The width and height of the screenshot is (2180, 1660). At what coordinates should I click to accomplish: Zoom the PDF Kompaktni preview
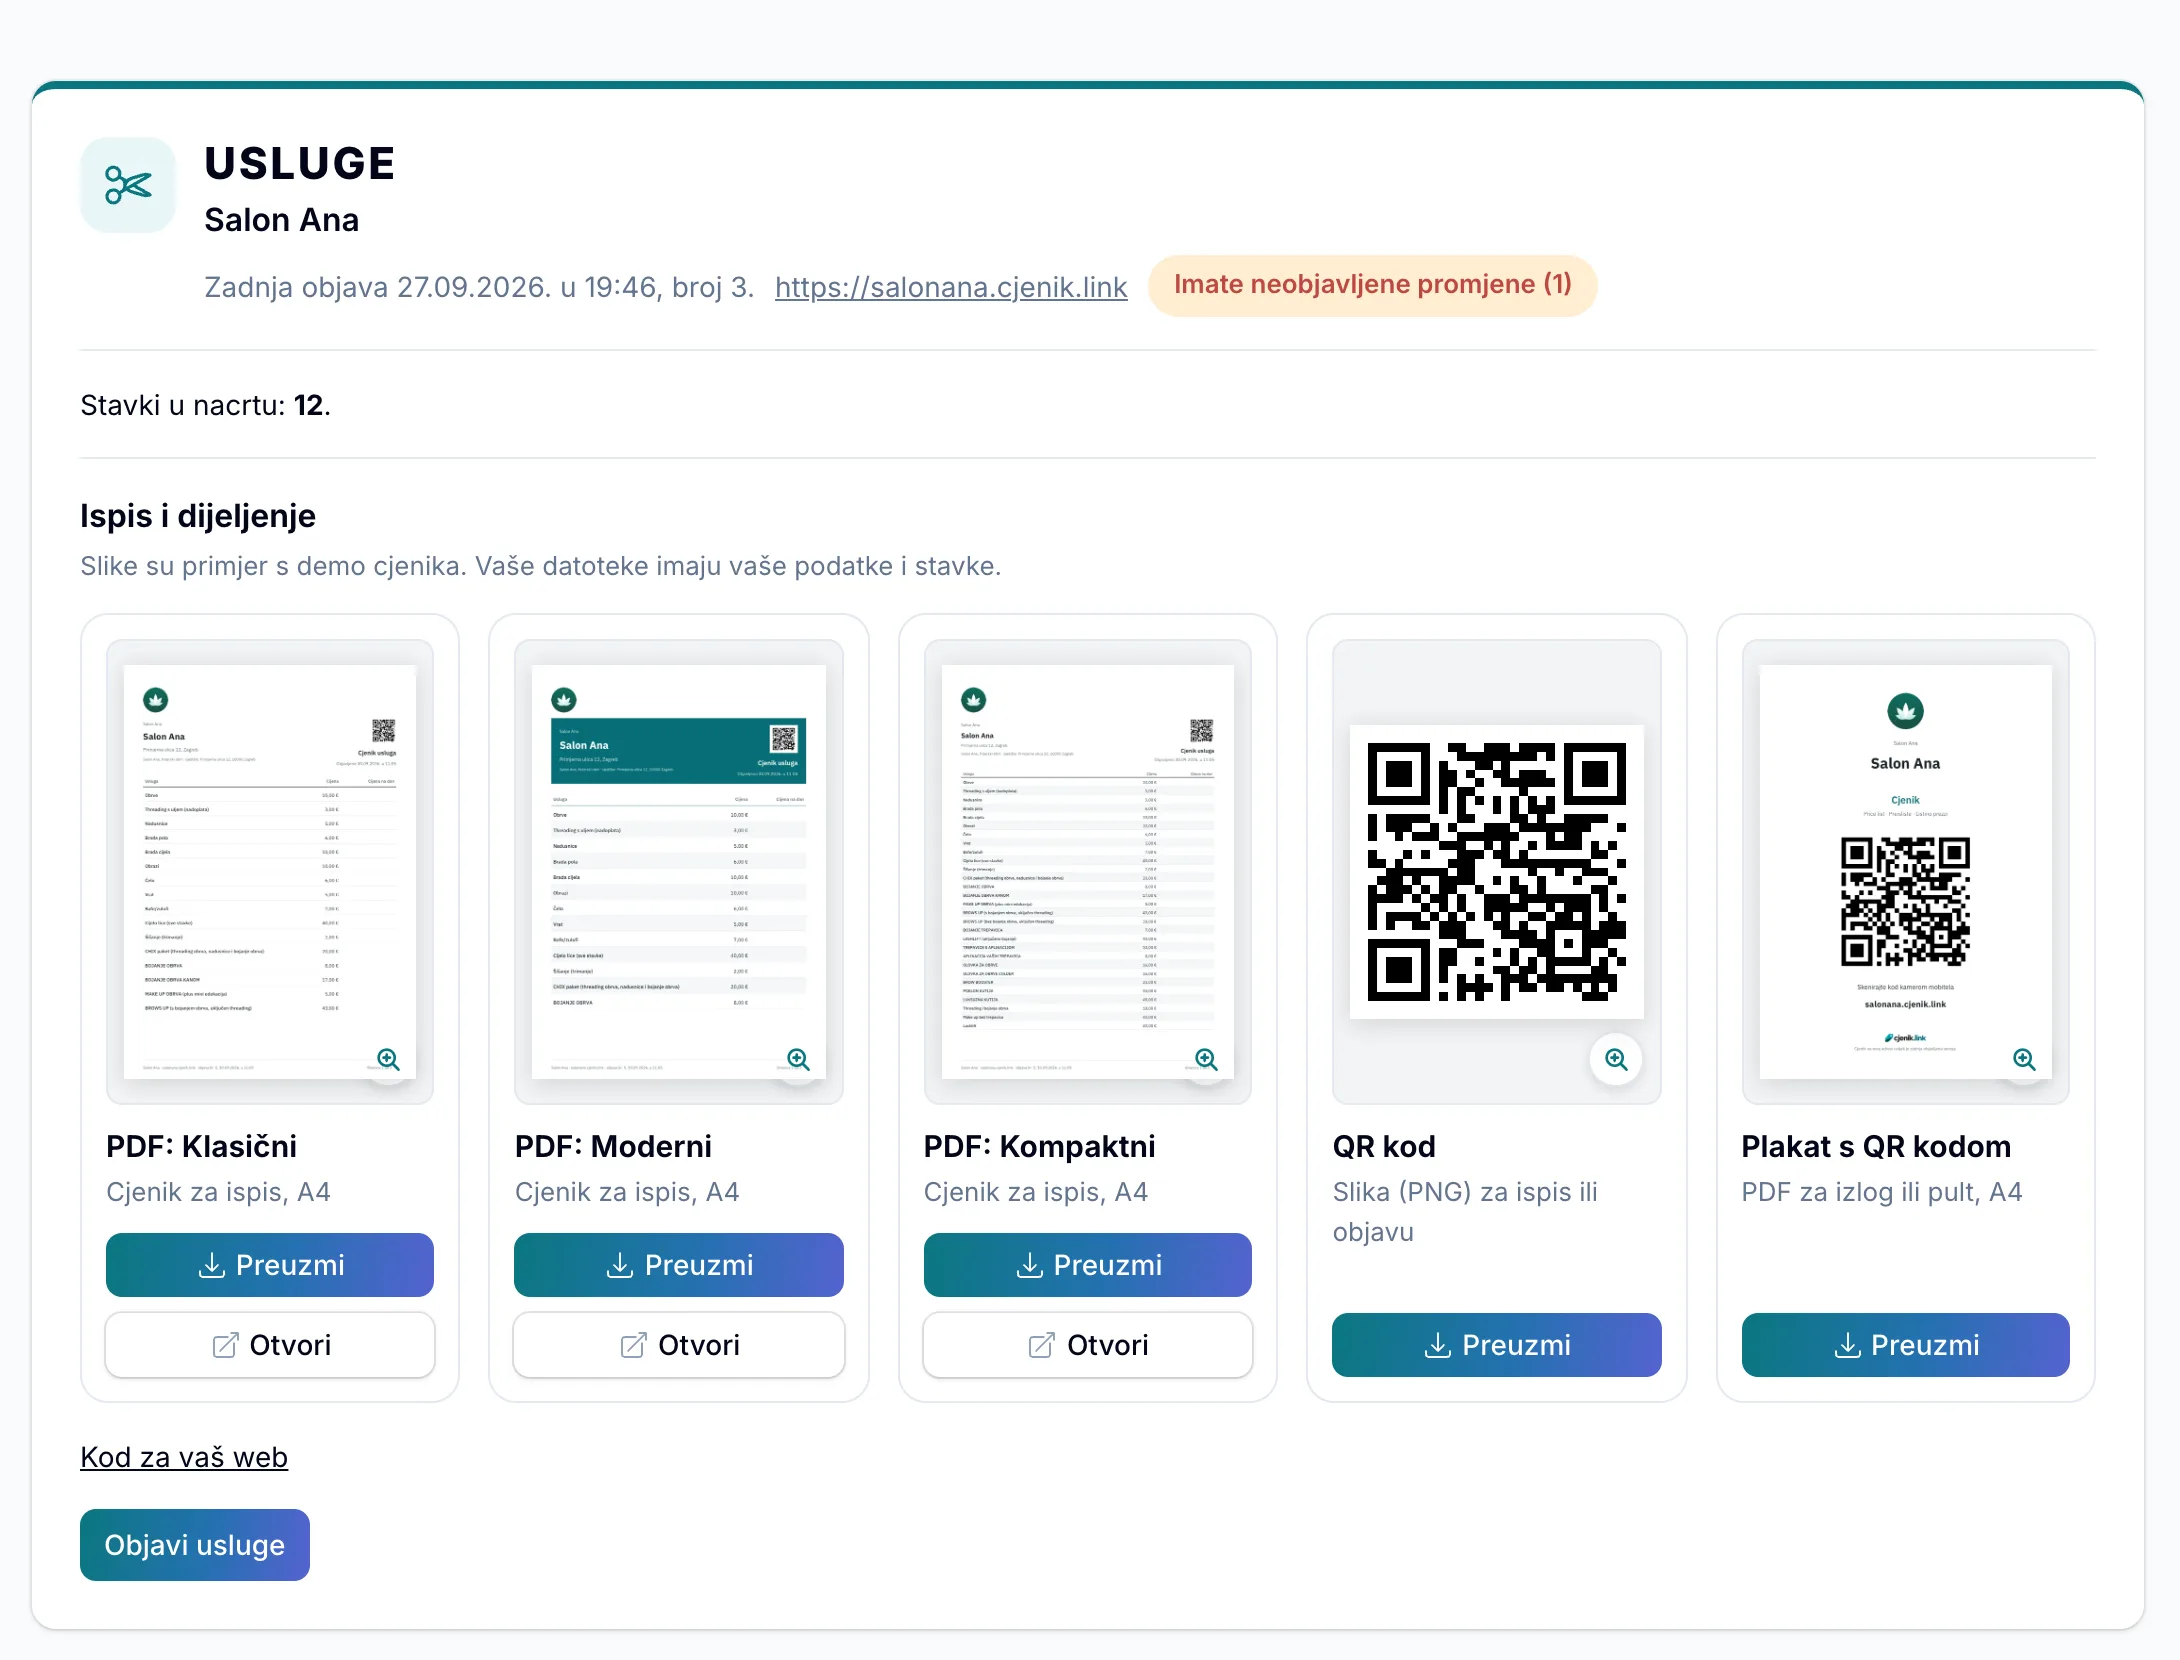tap(1206, 1059)
